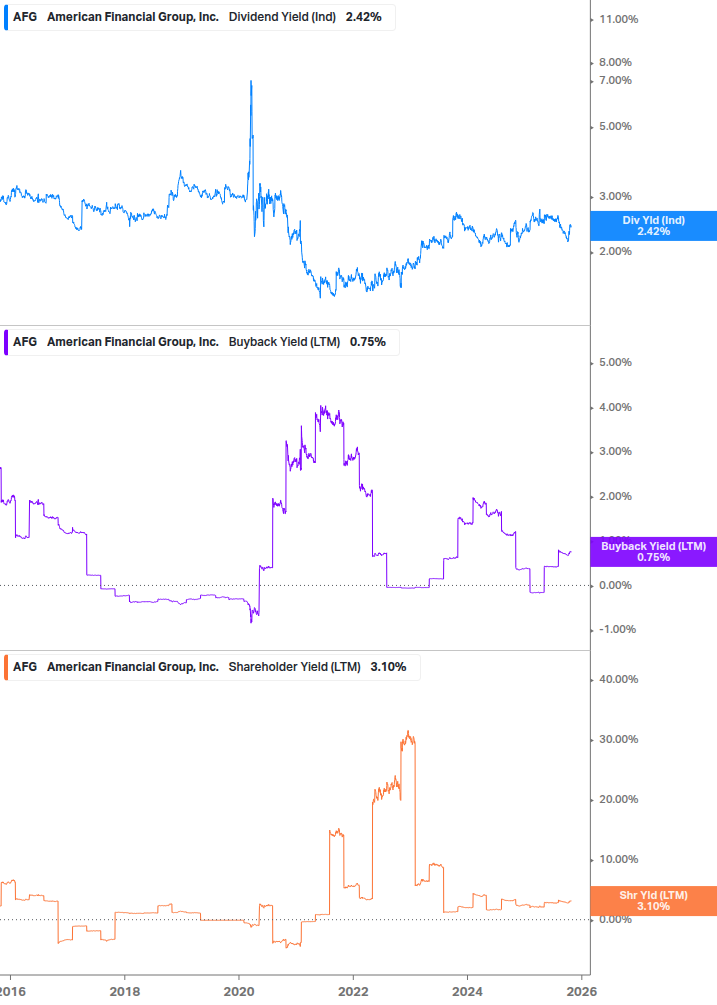The height and width of the screenshot is (1005, 717).
Task: Click the 40.00% label on shareholder axis
Action: click(x=616, y=680)
